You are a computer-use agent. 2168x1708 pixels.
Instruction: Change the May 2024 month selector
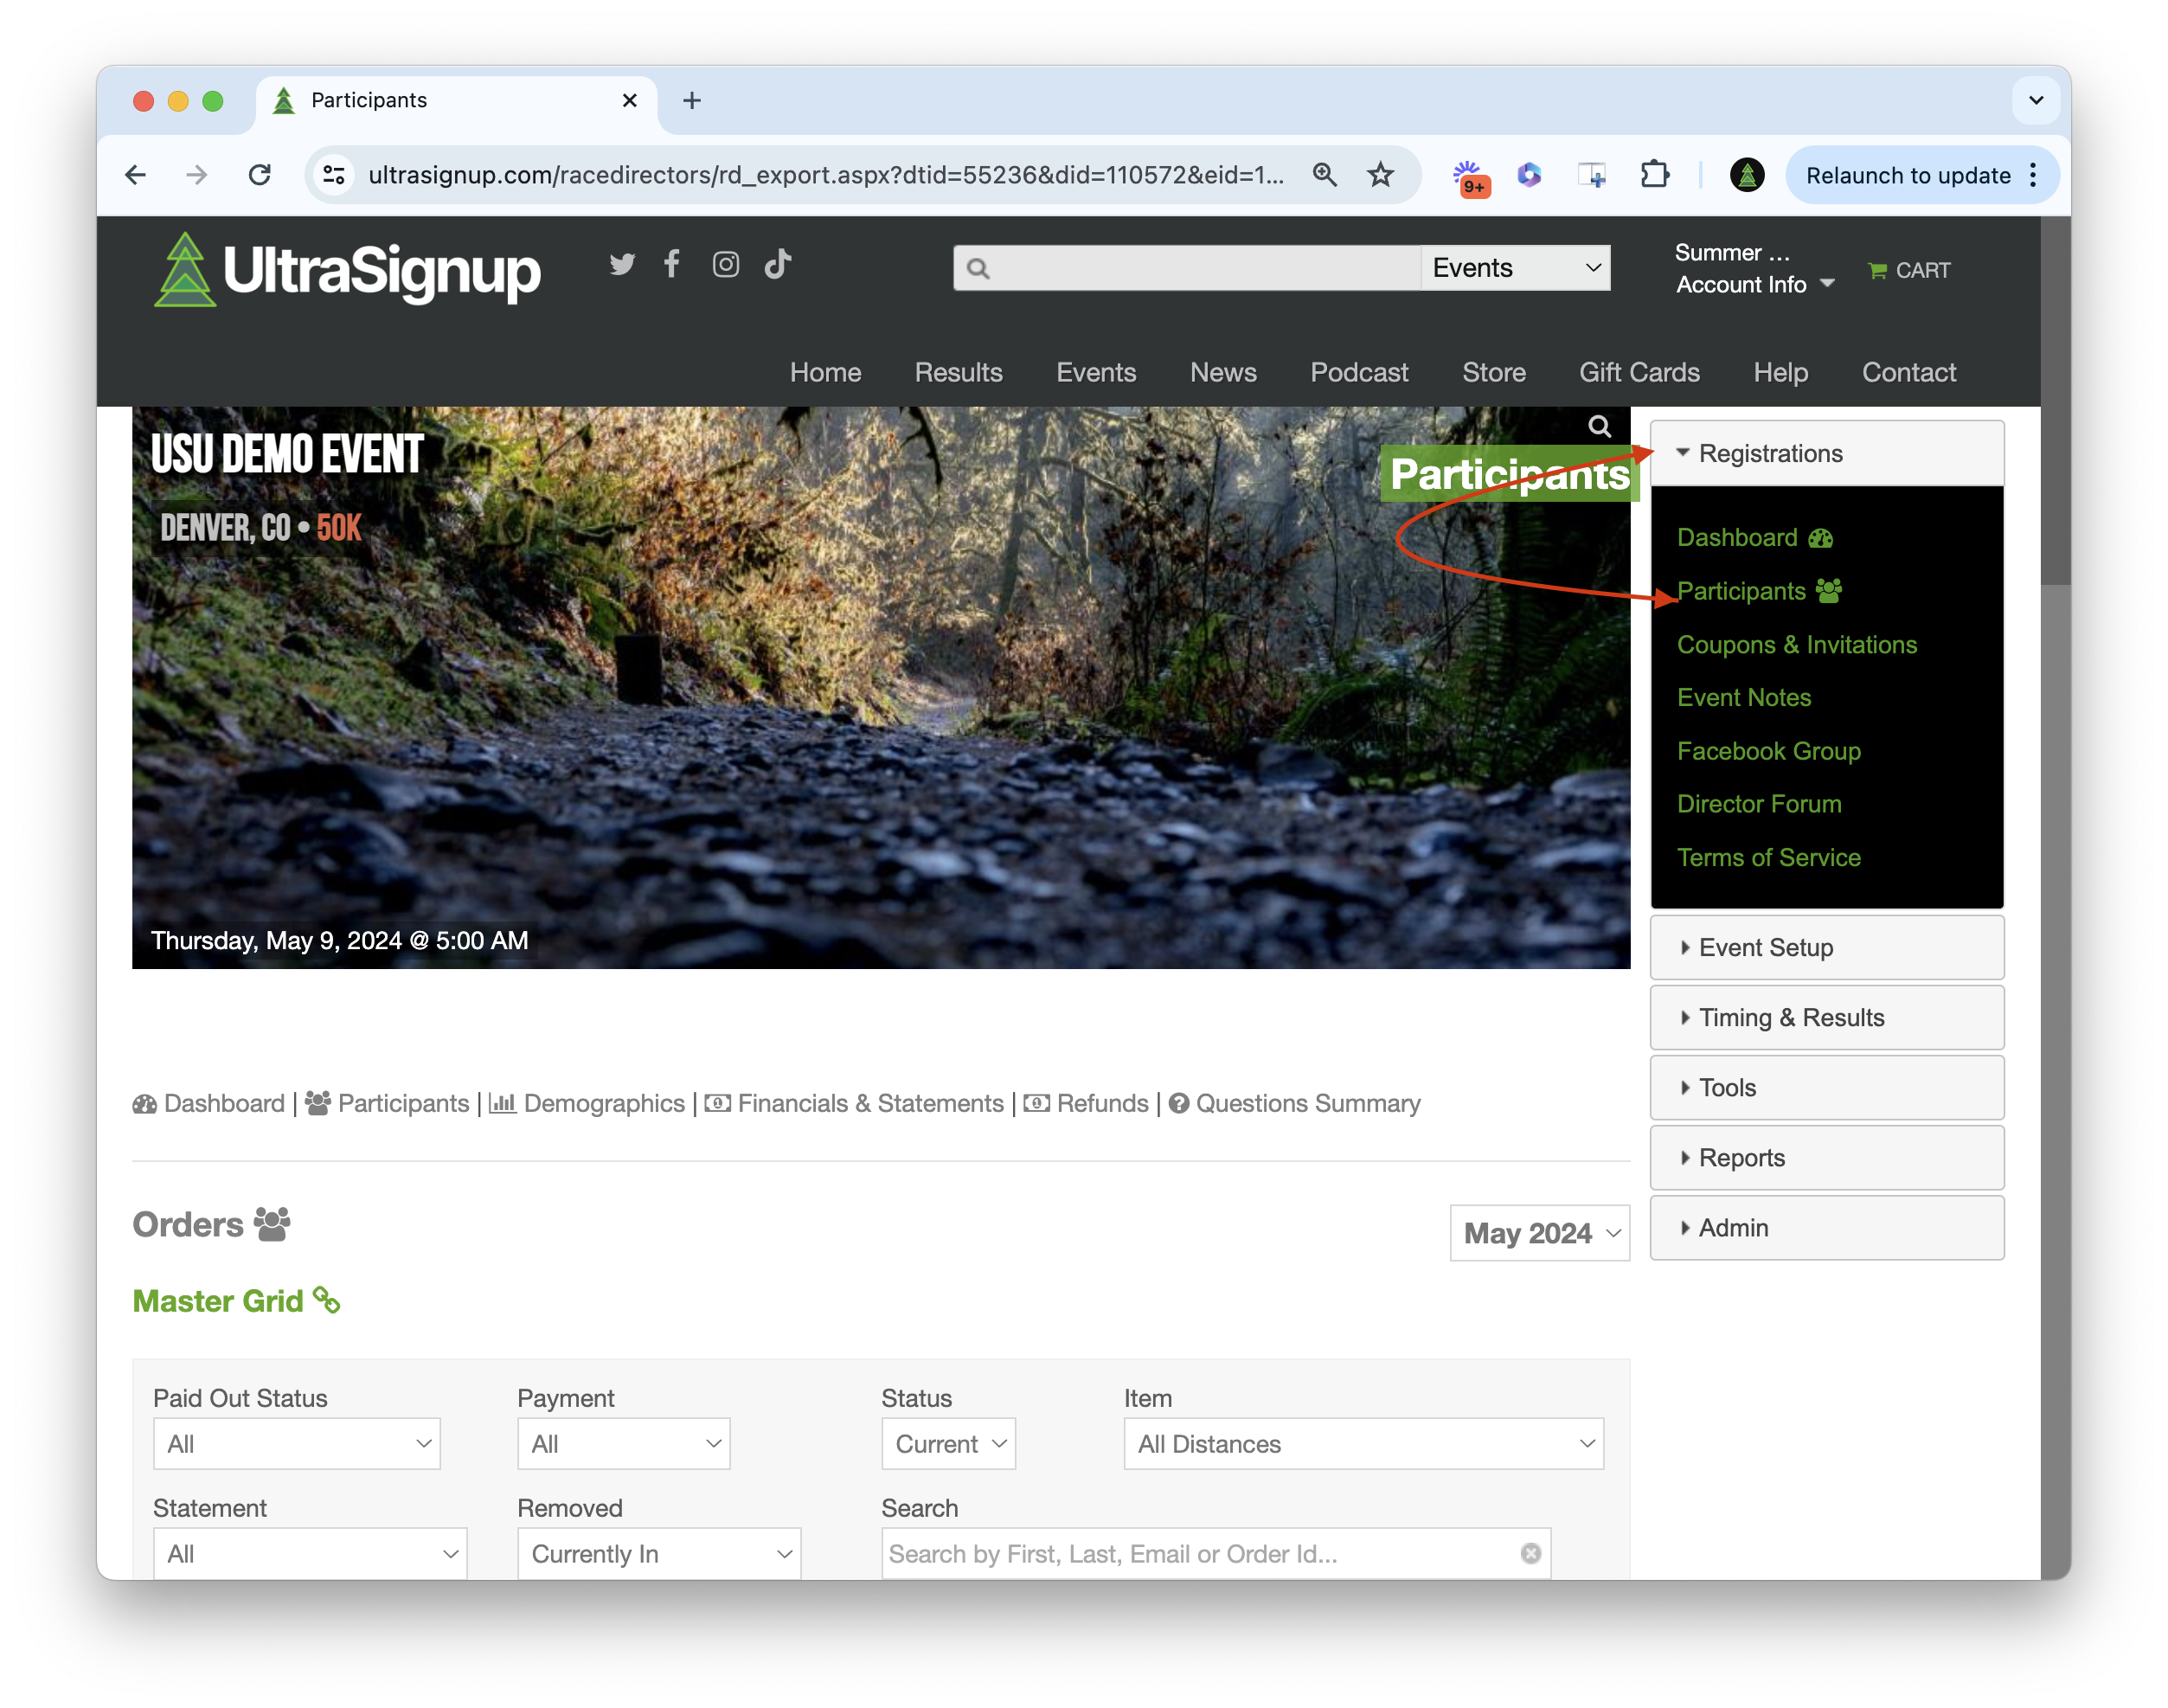pos(1539,1233)
